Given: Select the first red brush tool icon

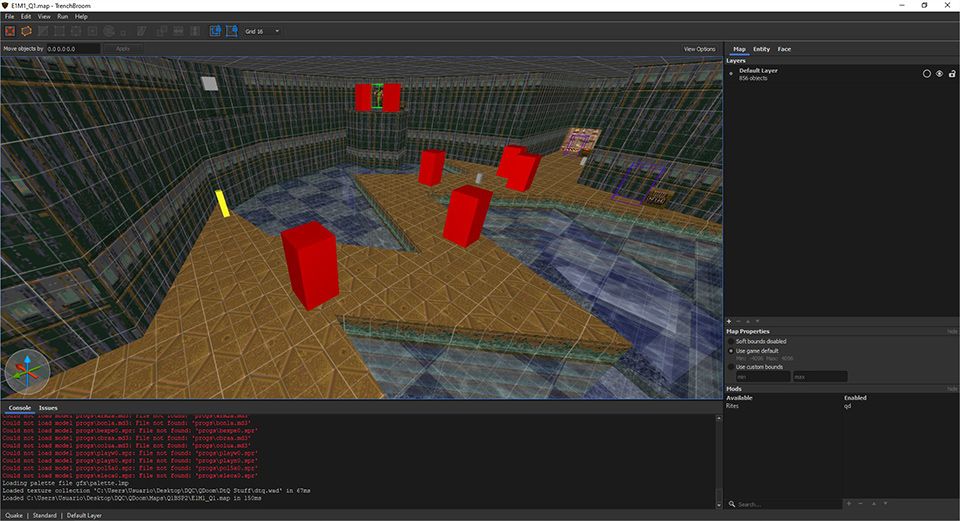Looking at the screenshot, I should [10, 31].
